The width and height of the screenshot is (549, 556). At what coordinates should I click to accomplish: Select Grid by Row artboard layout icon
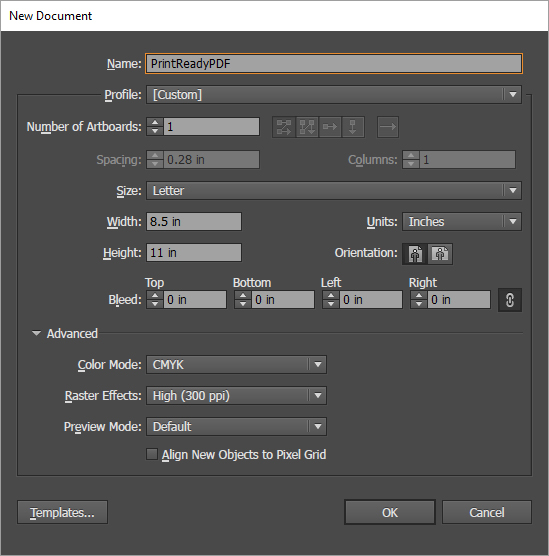pos(284,127)
